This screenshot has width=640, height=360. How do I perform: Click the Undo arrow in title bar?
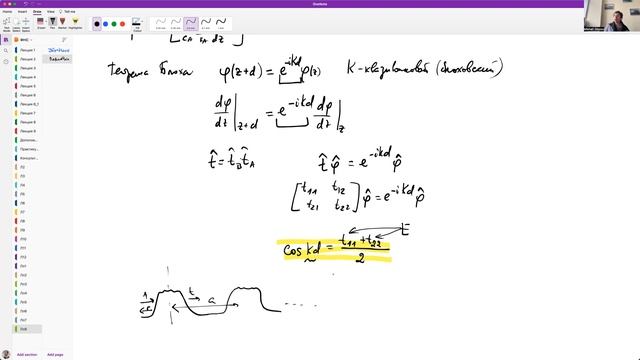(x=25, y=4)
